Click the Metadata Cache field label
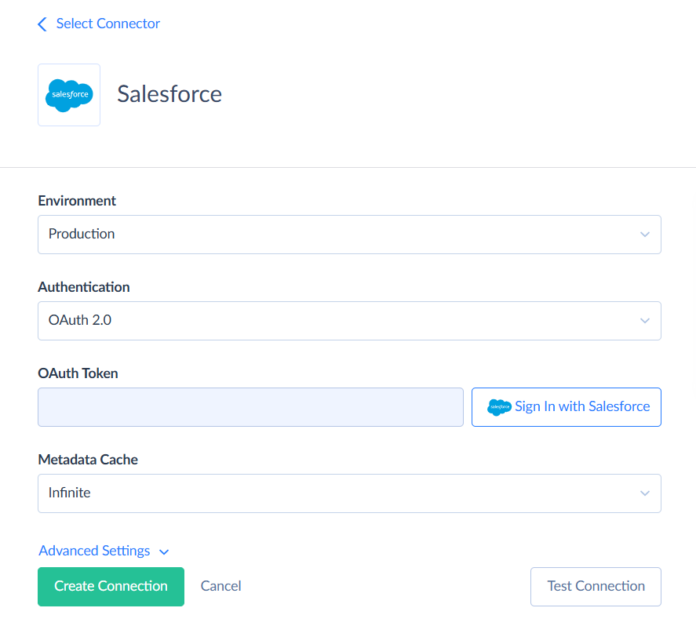The width and height of the screenshot is (696, 637). [x=88, y=460]
